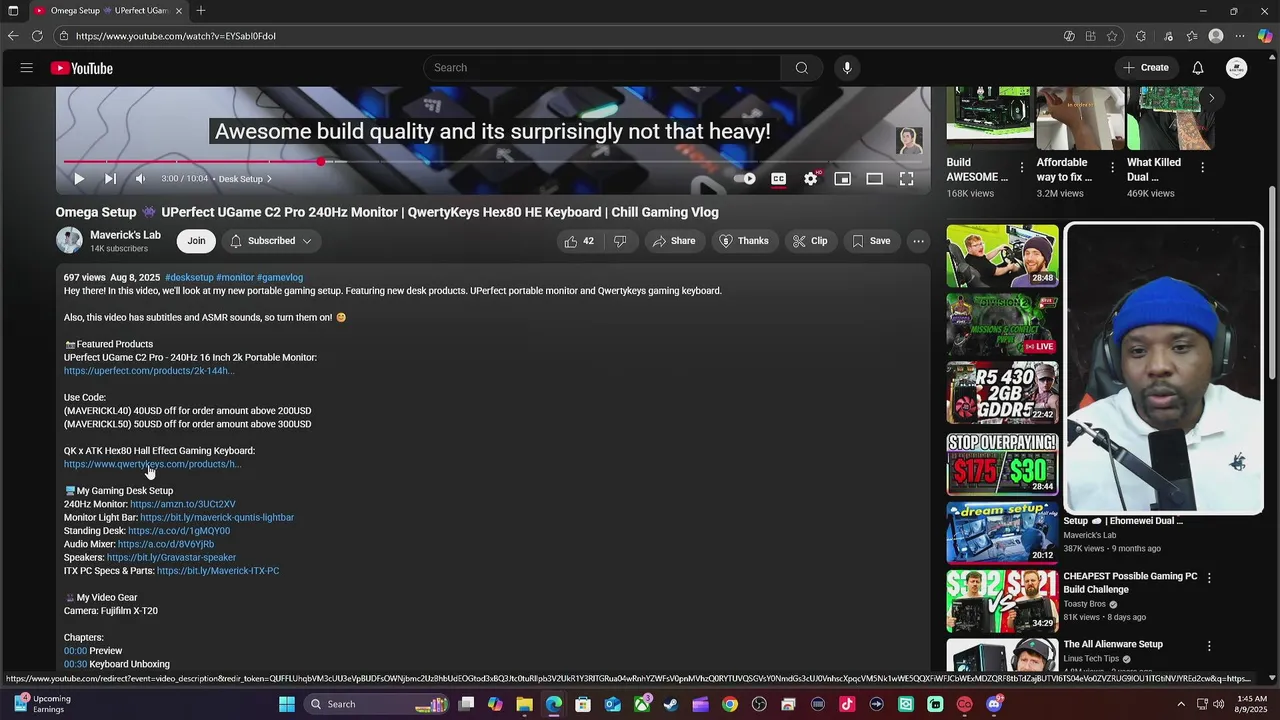1280x720 pixels.
Task: Open YouTube notifications bell
Action: 1198,68
